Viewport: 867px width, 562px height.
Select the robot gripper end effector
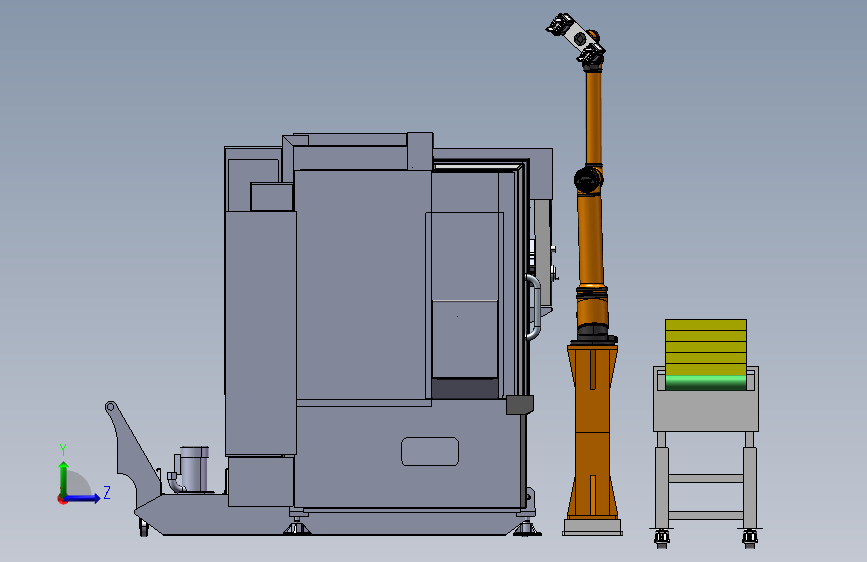pyautogui.click(x=575, y=38)
